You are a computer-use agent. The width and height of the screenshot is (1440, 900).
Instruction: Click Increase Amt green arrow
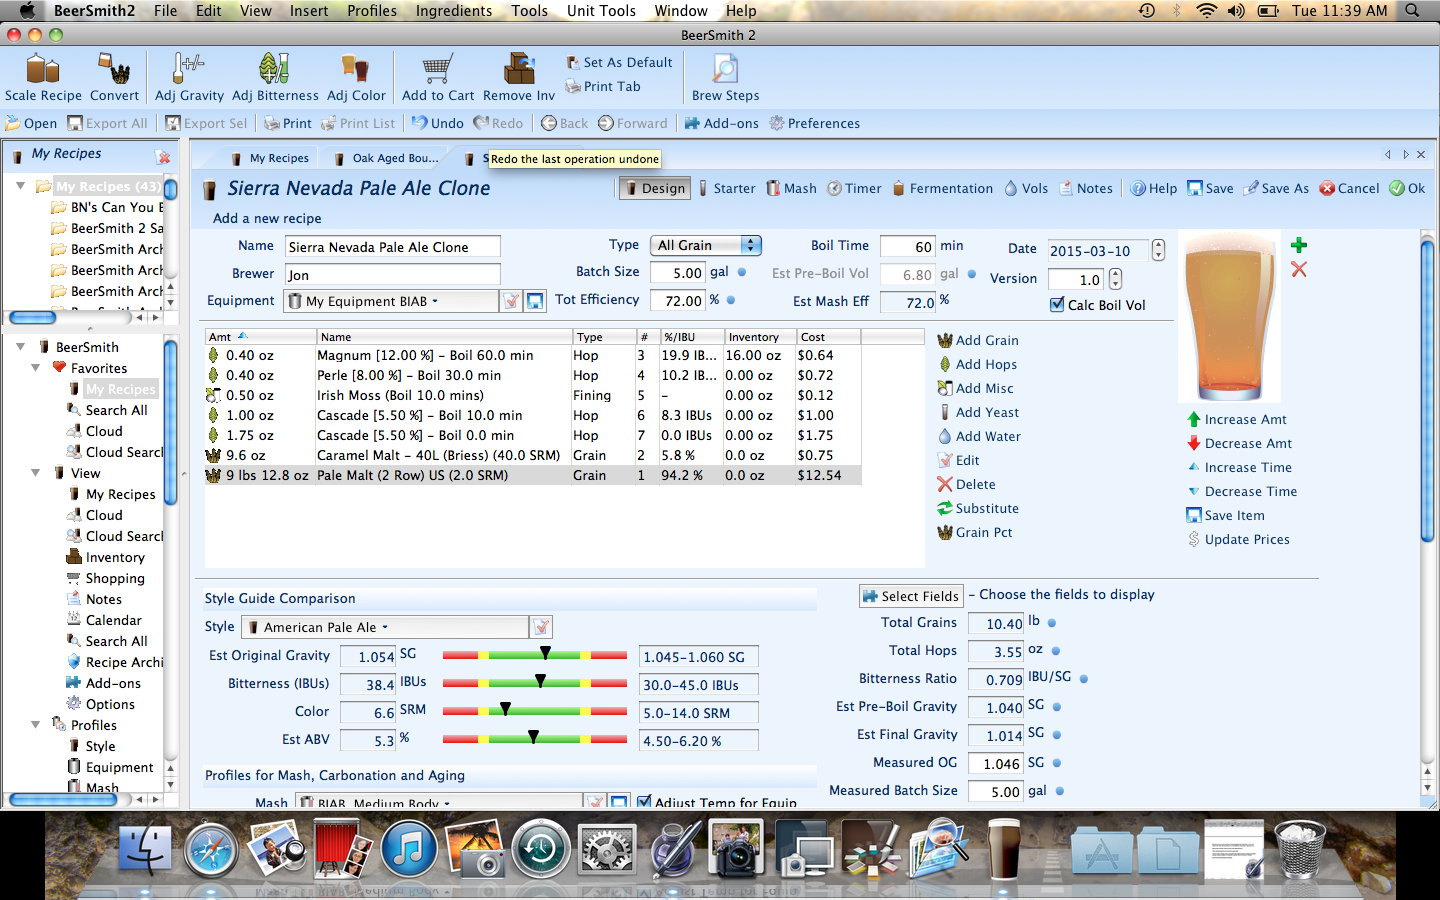[1193, 419]
